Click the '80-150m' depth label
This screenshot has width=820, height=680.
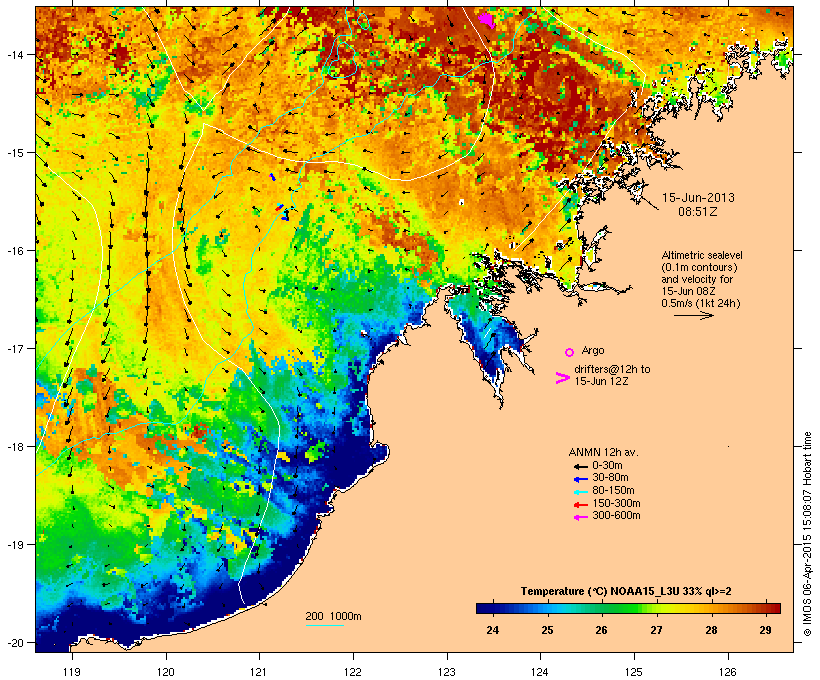click(613, 491)
